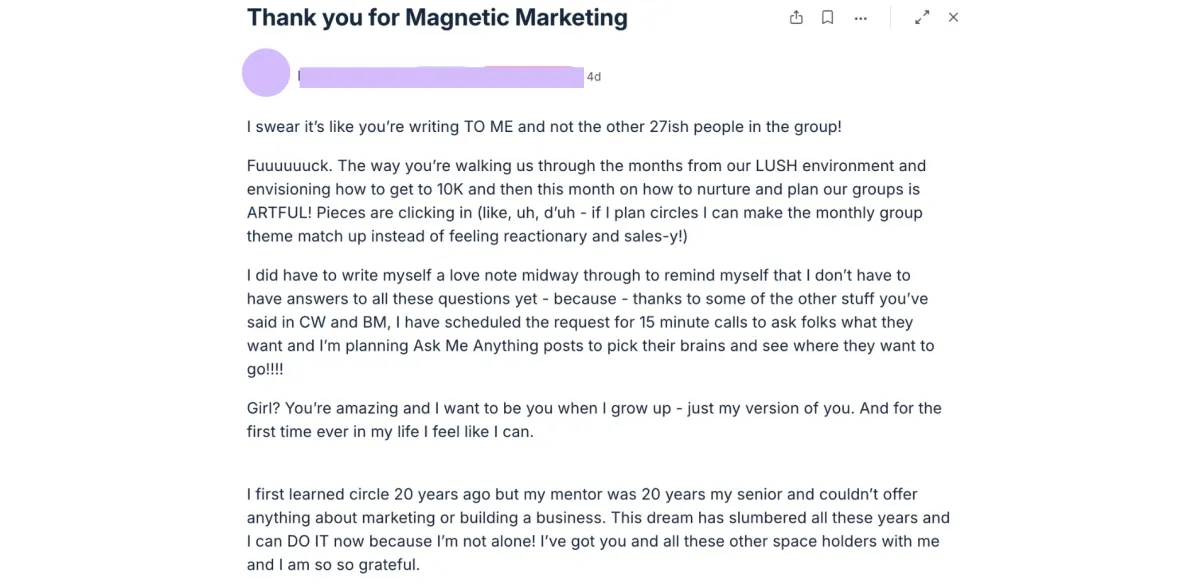Click the paragraph starting "Girl? You're amazing"
Screen dimensions: 1200x584
tap(594, 420)
